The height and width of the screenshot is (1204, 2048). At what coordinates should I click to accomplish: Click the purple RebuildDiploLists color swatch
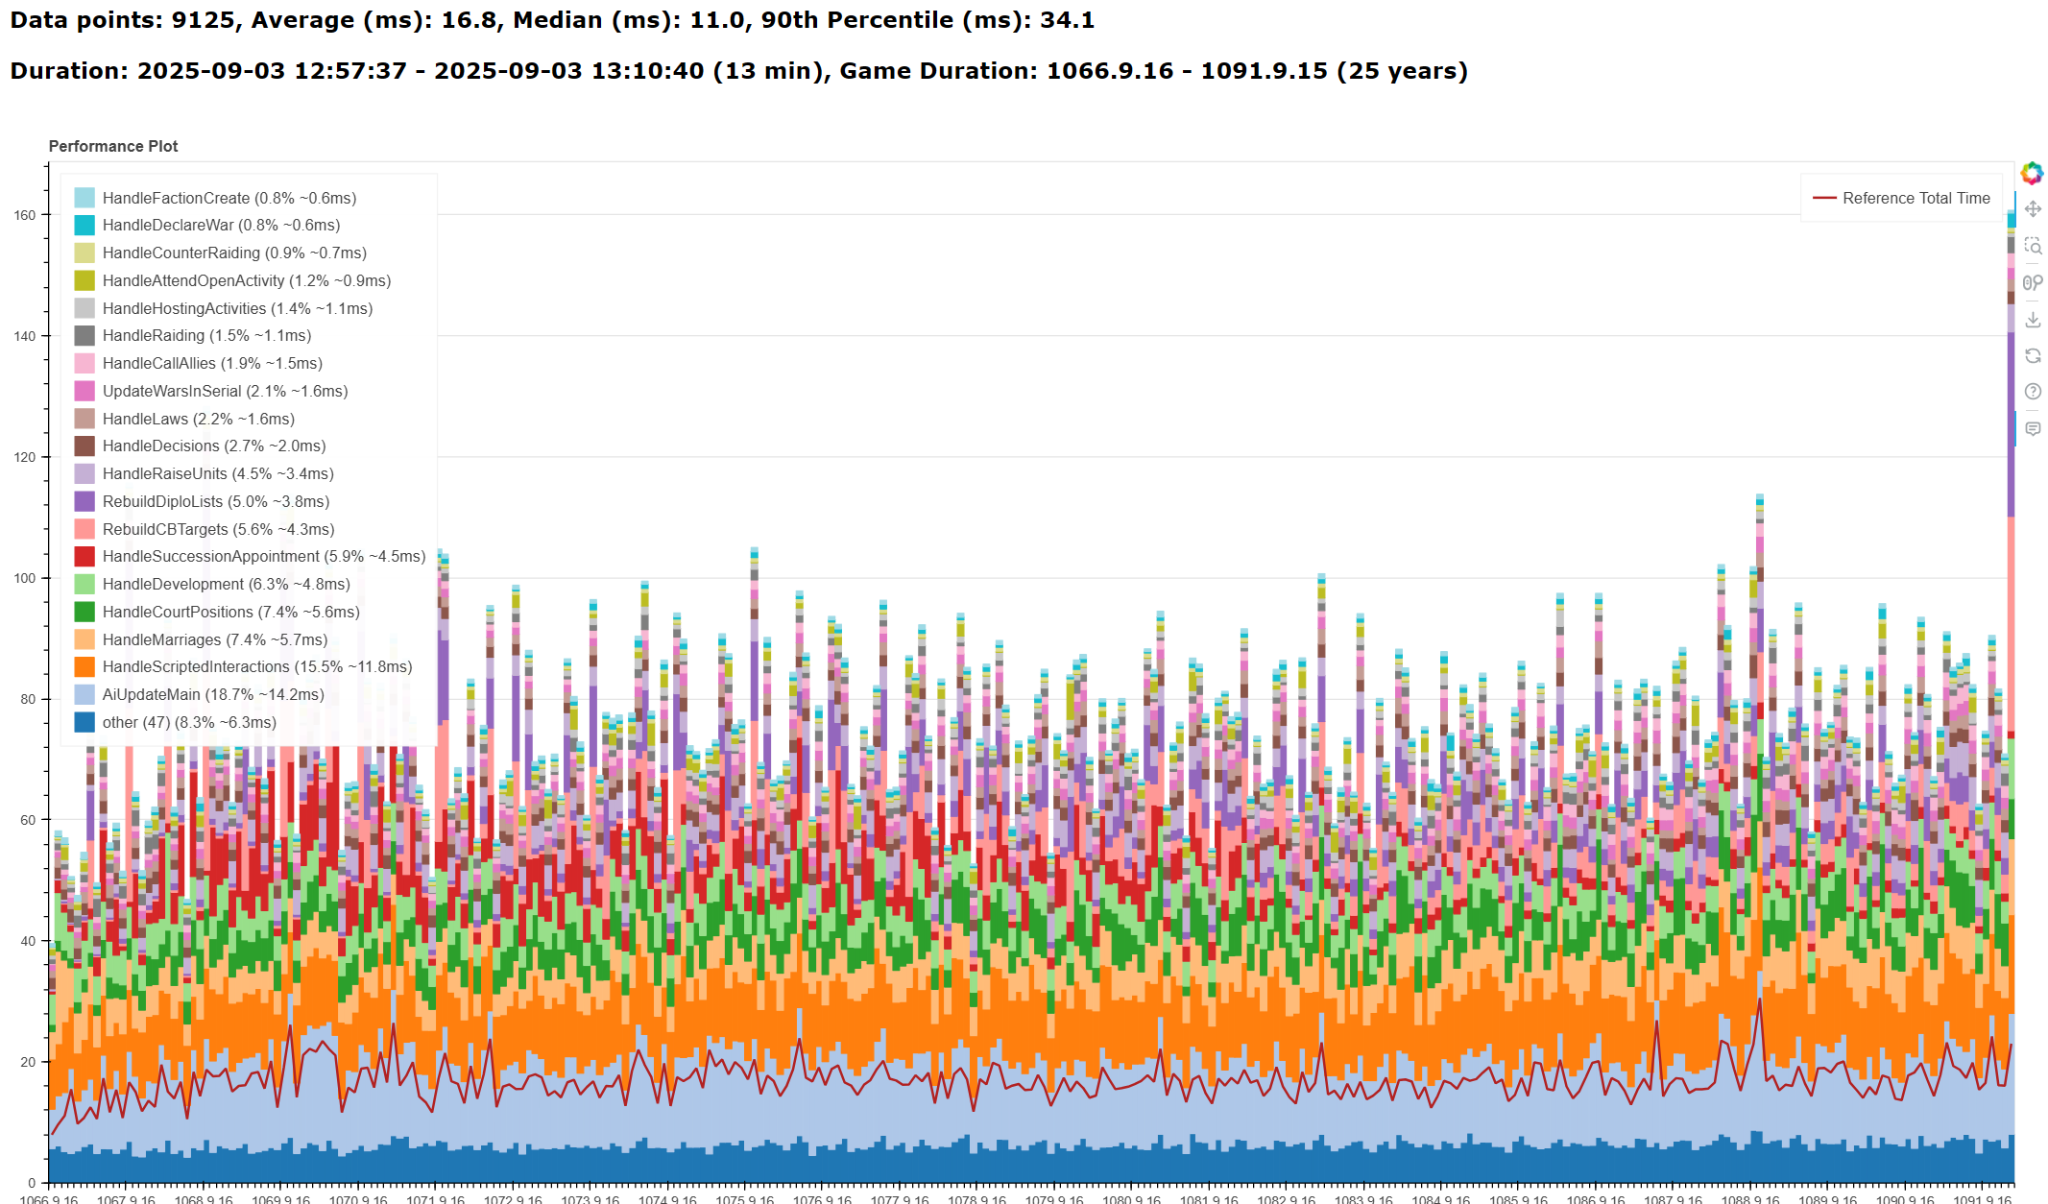point(85,501)
